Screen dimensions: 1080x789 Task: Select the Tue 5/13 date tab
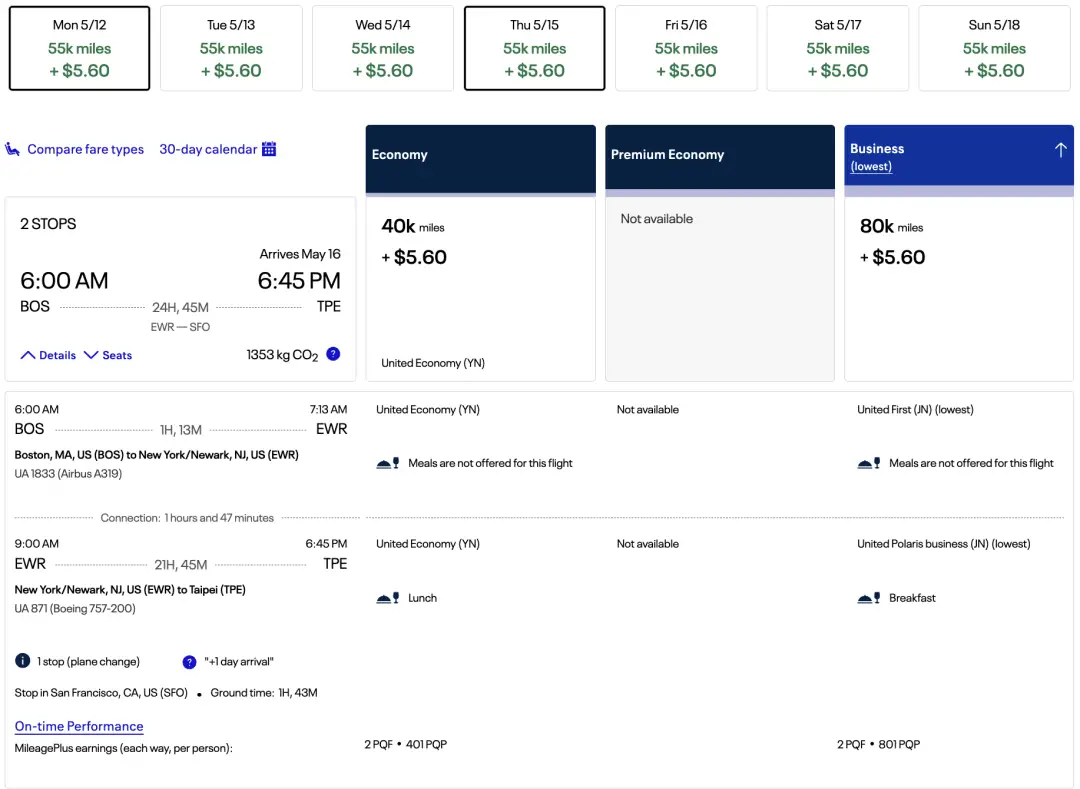(231, 48)
